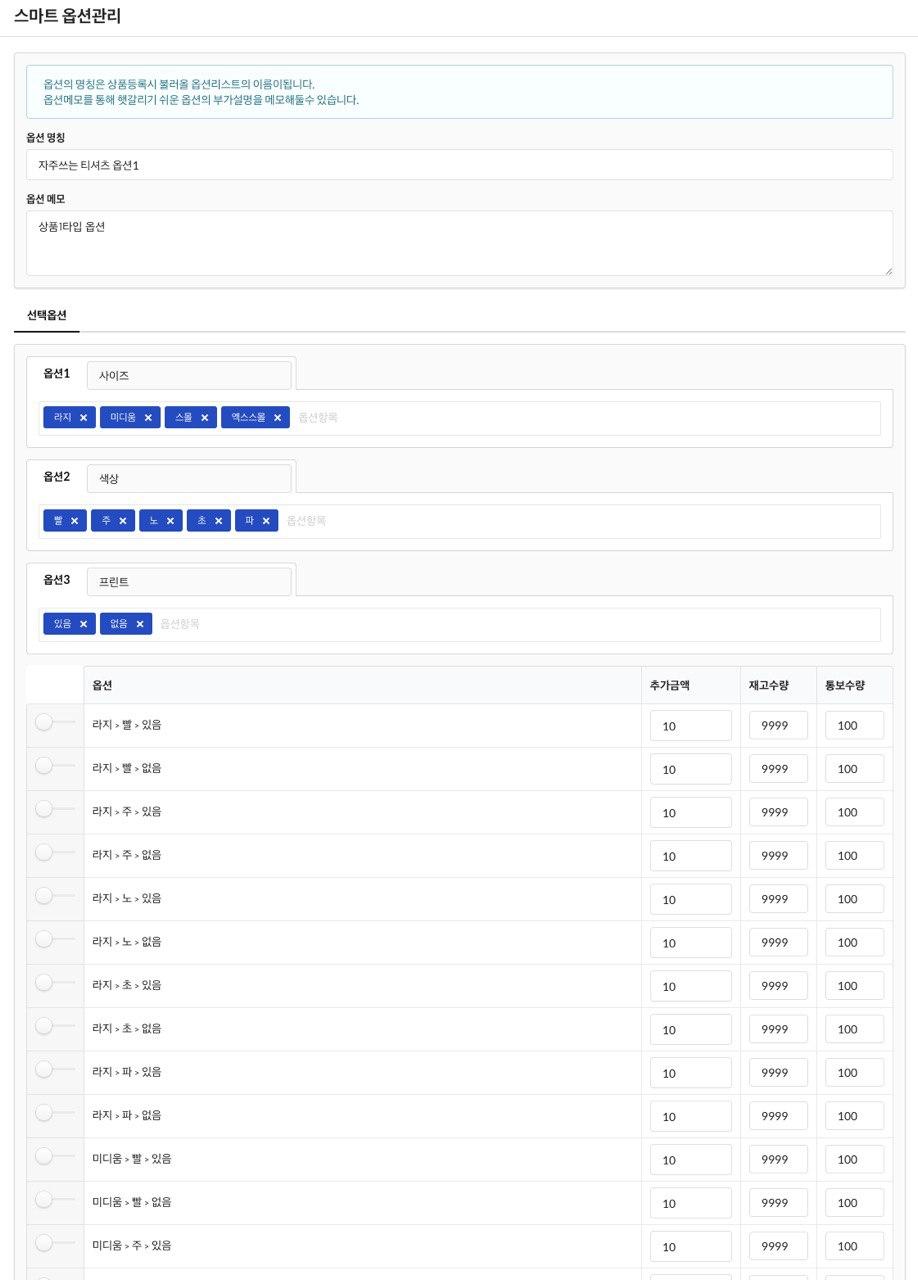Edit the 옵션2 name field 색상

point(189,479)
